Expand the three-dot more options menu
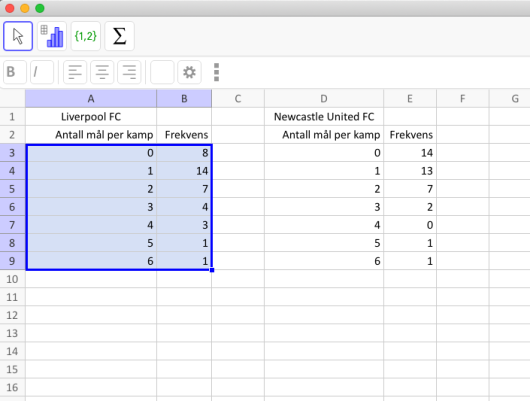 pos(216,72)
